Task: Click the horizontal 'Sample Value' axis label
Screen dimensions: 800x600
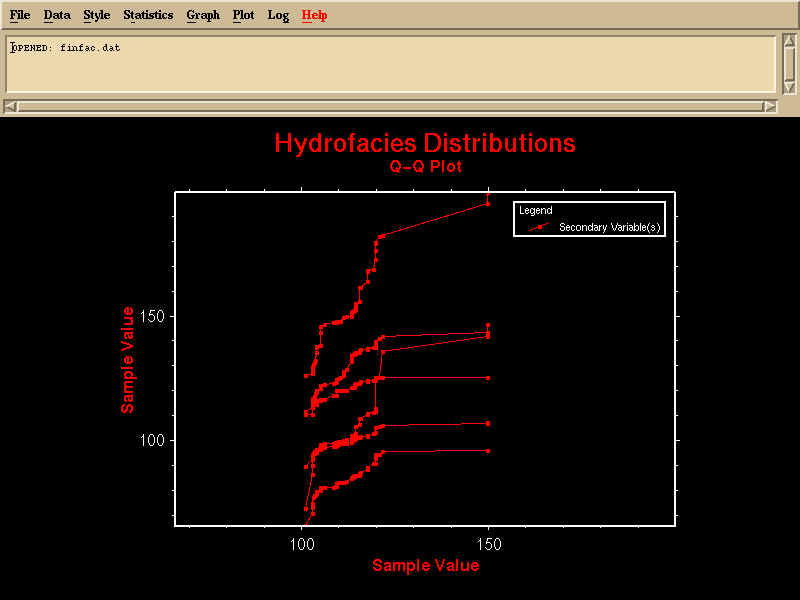Action: [x=426, y=565]
